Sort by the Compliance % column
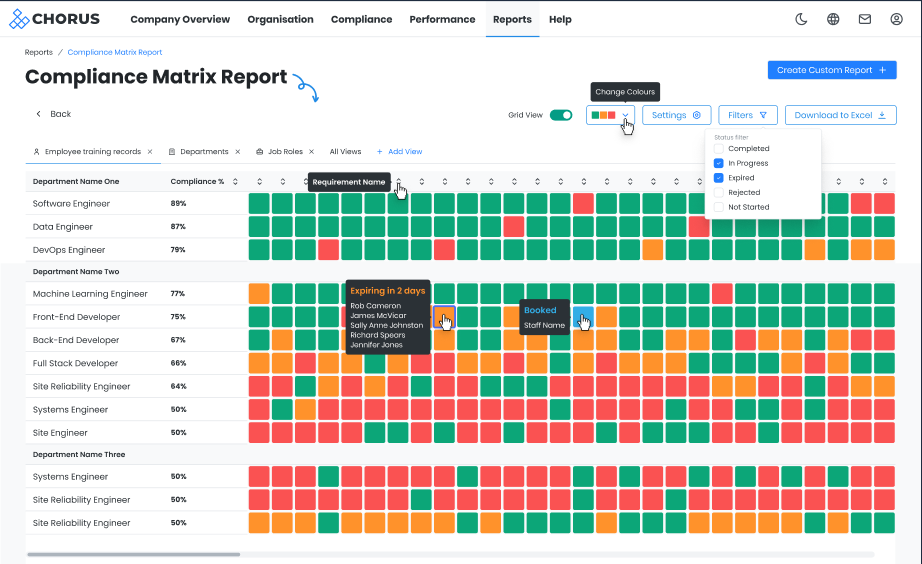The image size is (922, 564). point(235,182)
